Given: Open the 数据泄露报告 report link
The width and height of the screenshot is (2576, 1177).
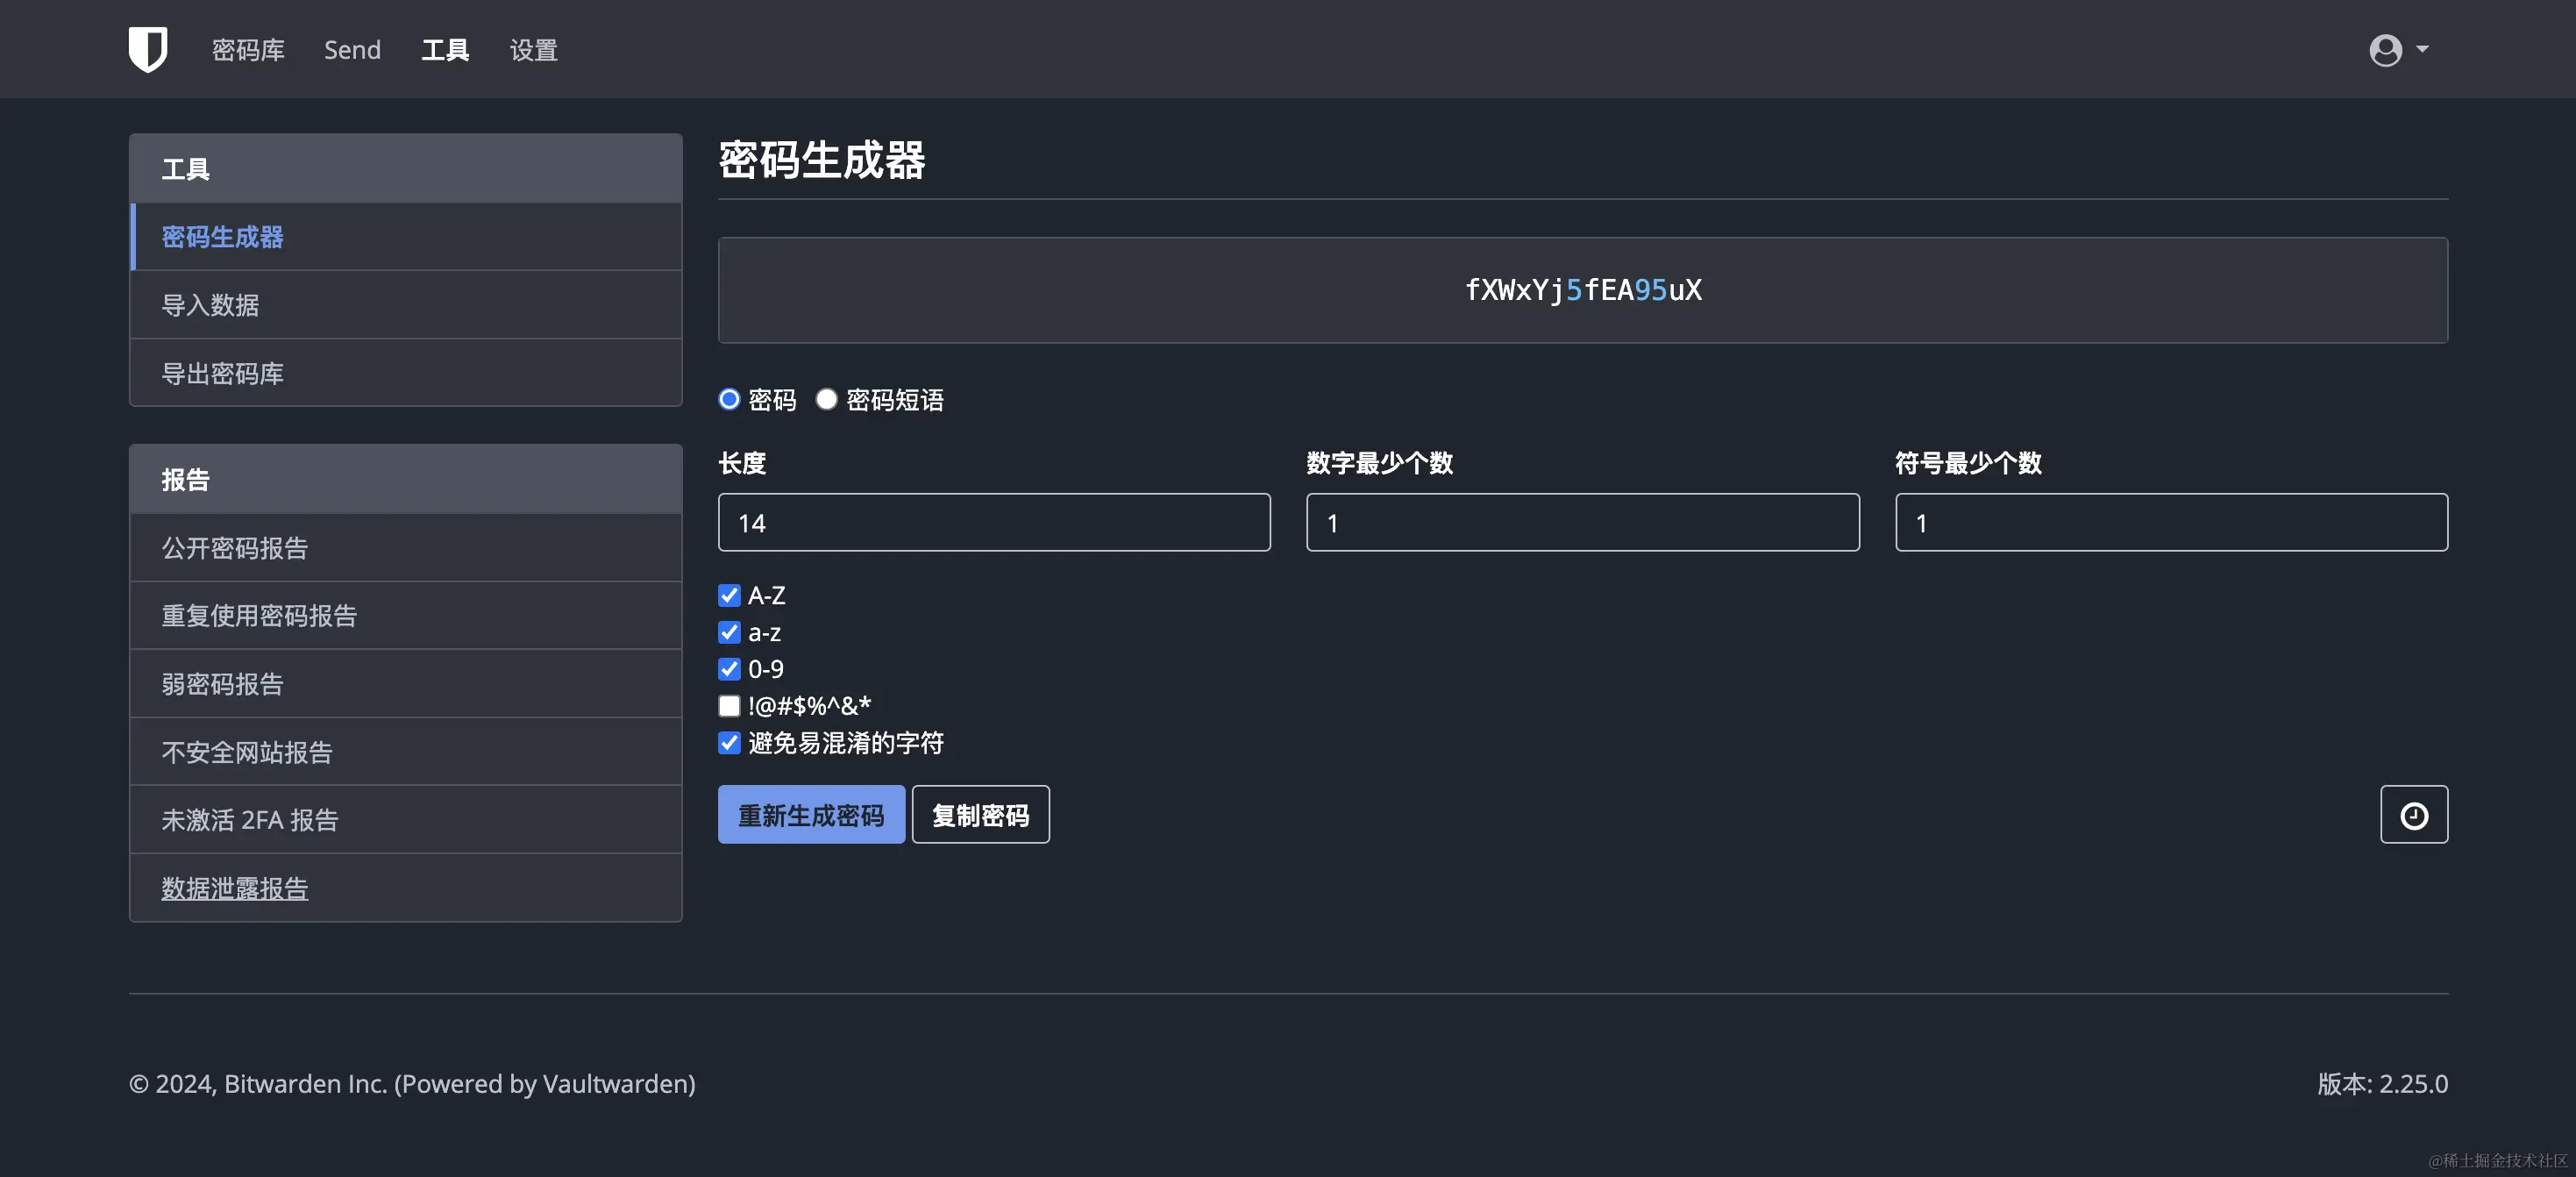Looking at the screenshot, I should click(235, 888).
